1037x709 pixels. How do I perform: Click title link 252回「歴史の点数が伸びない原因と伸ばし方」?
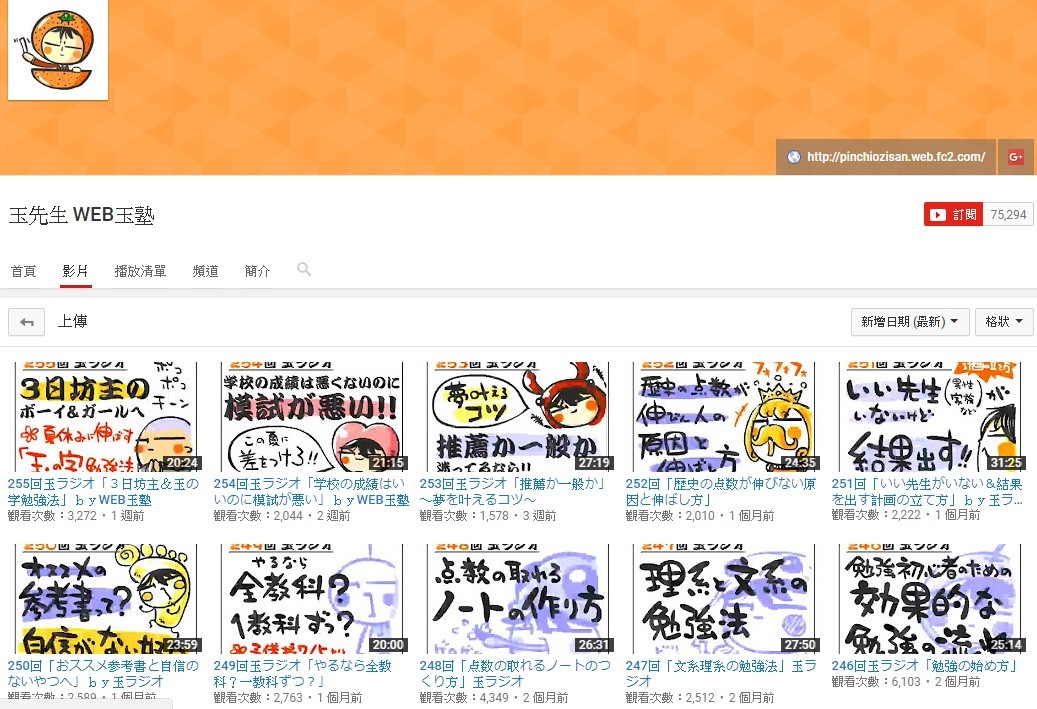point(721,491)
